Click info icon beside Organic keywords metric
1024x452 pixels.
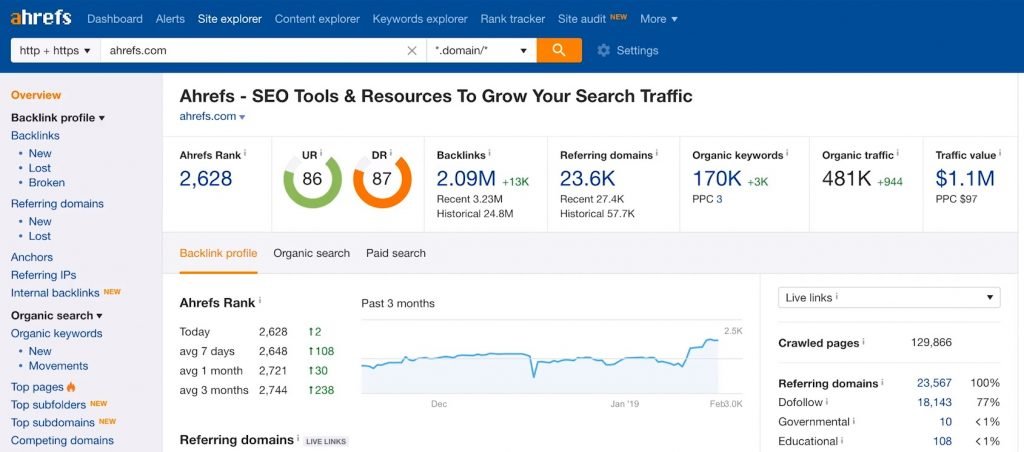[786, 153]
